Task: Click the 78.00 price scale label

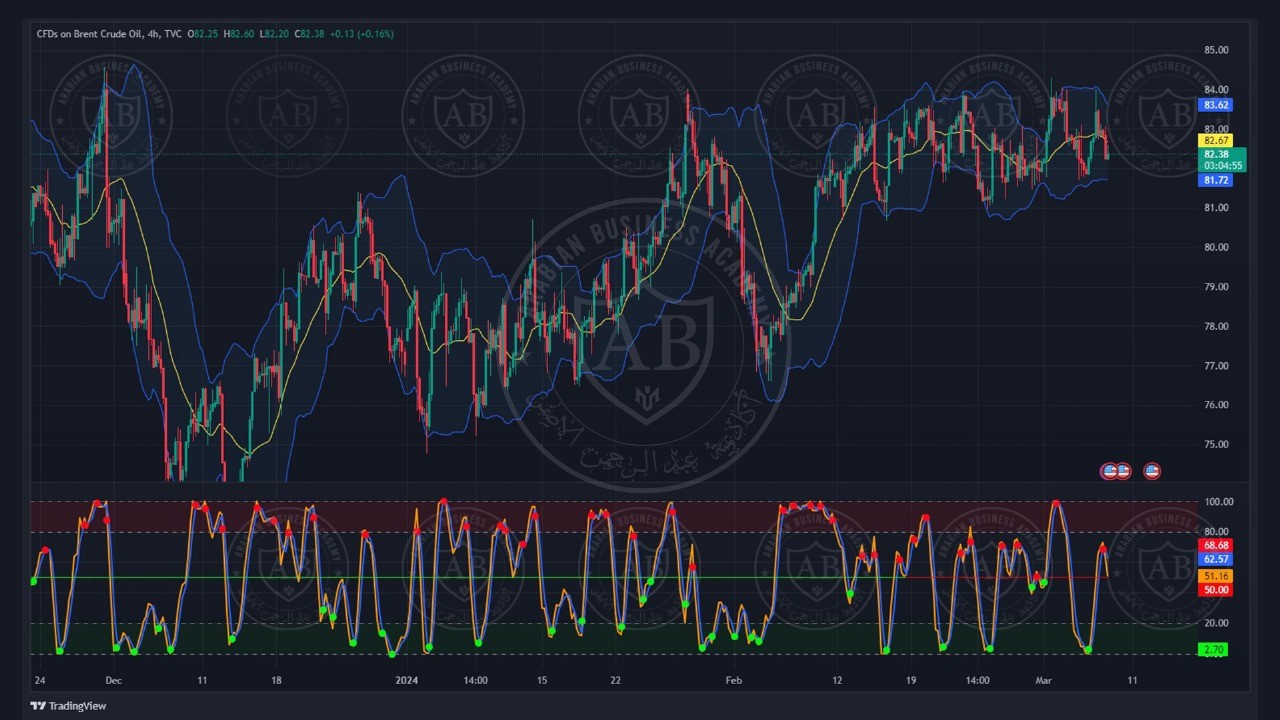Action: point(1216,326)
